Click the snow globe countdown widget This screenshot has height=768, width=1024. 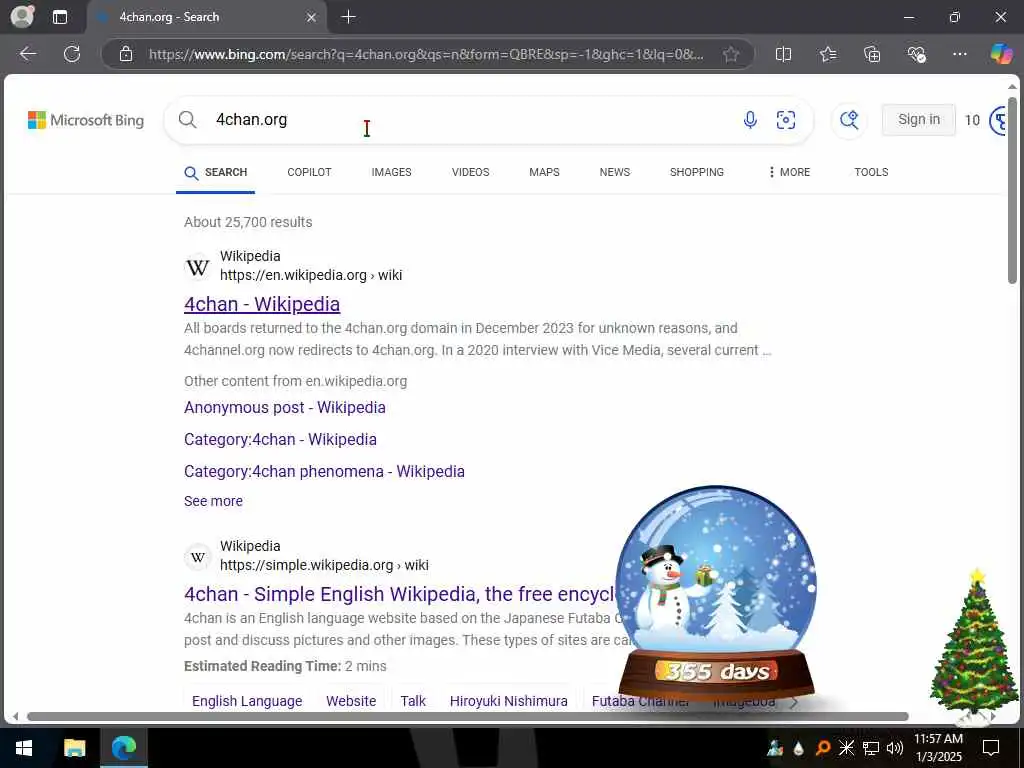(x=716, y=594)
